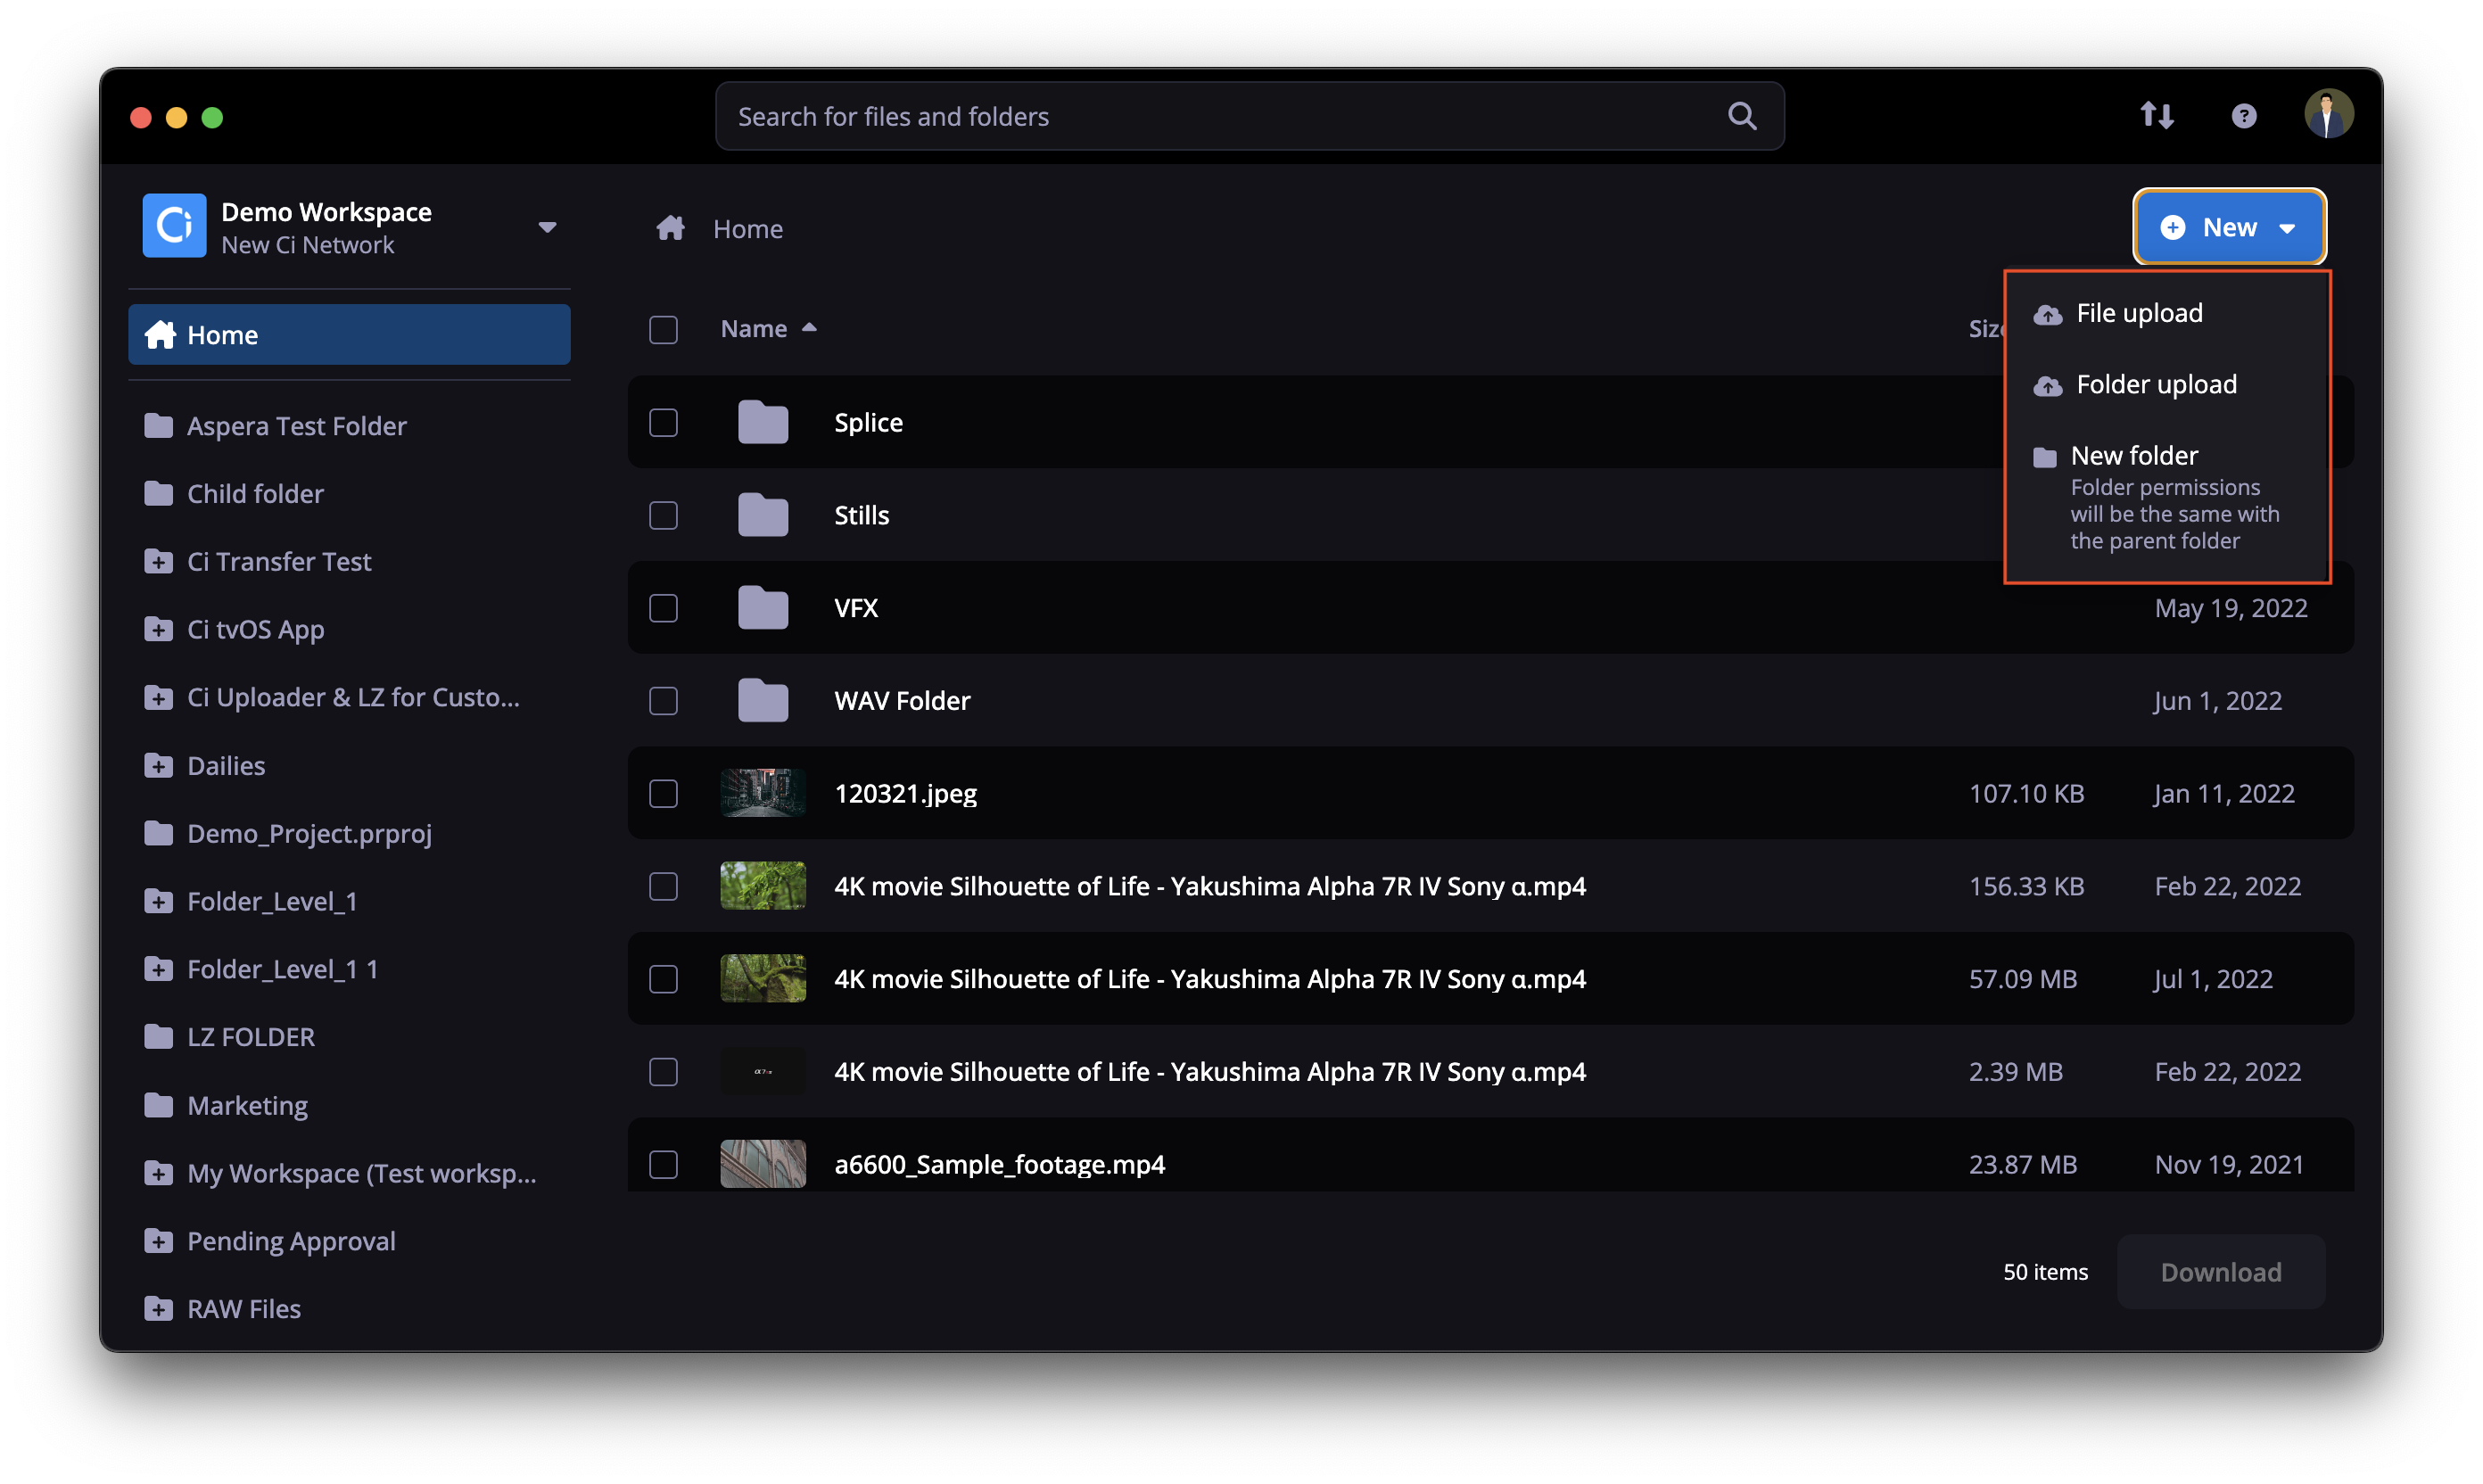Click Pending Approval folder icon
The image size is (2483, 1484).
(158, 1241)
